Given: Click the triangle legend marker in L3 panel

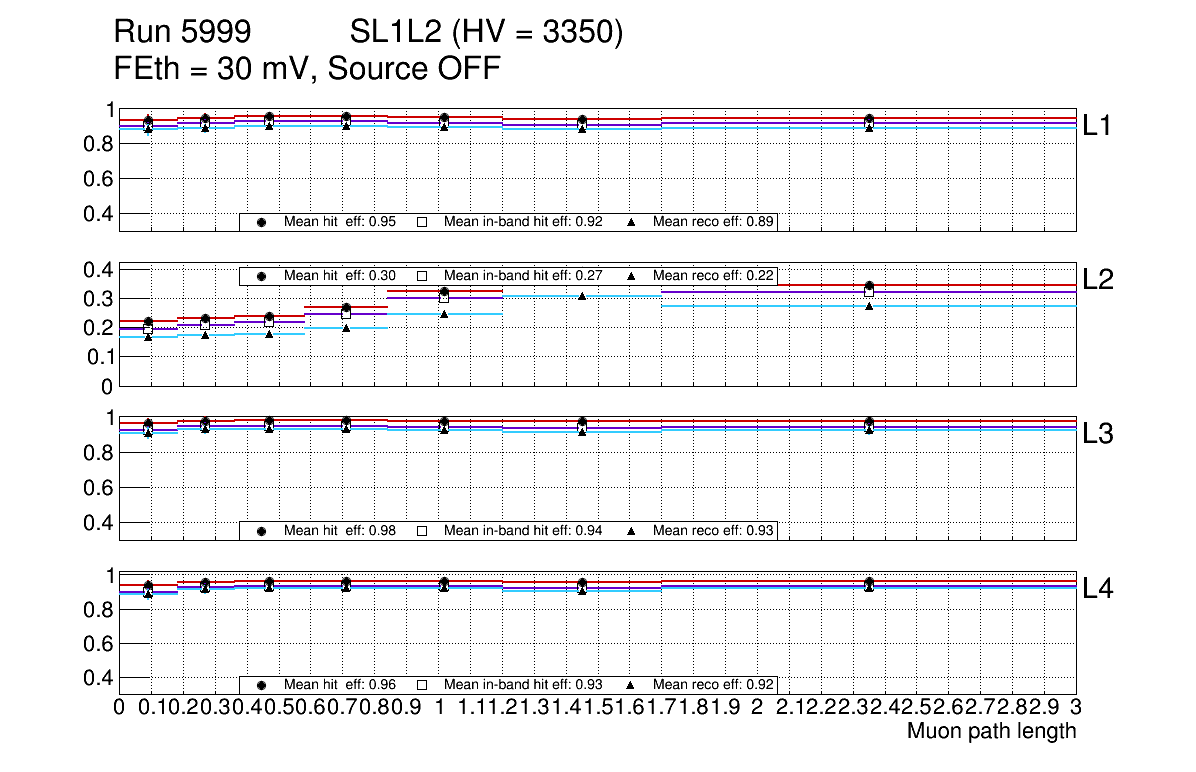Looking at the screenshot, I should [632, 531].
